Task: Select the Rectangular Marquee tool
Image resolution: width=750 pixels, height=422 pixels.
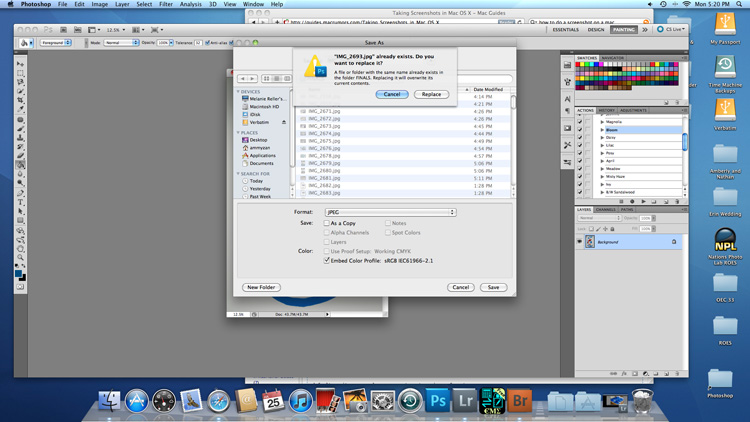Action: tap(20, 73)
